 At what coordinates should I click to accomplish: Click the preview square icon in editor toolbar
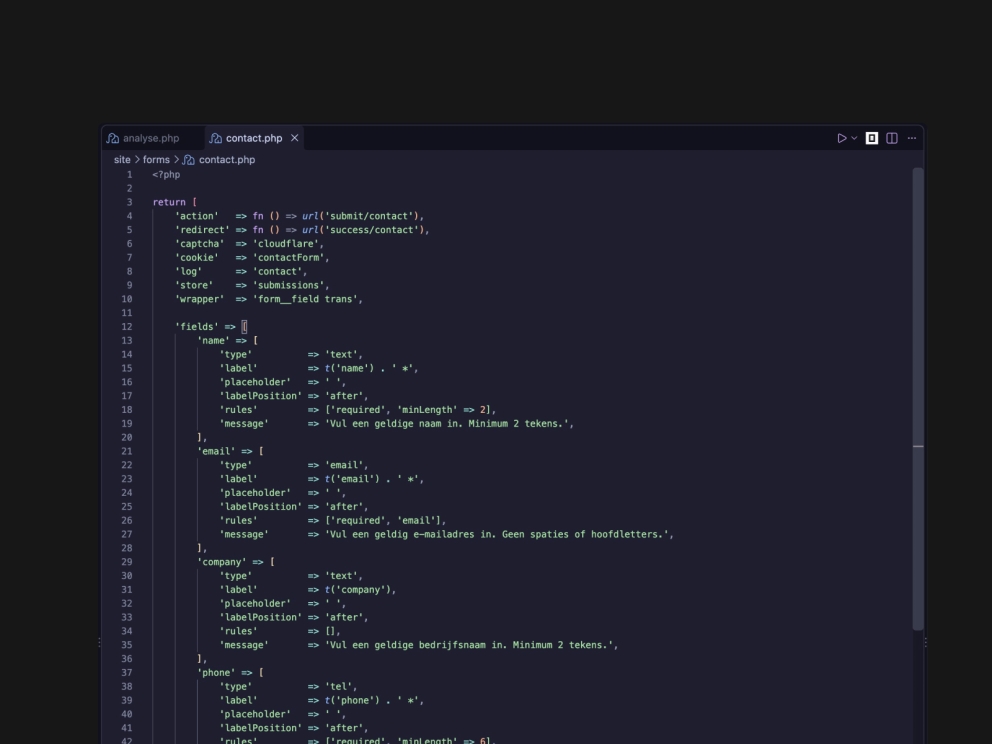point(872,138)
